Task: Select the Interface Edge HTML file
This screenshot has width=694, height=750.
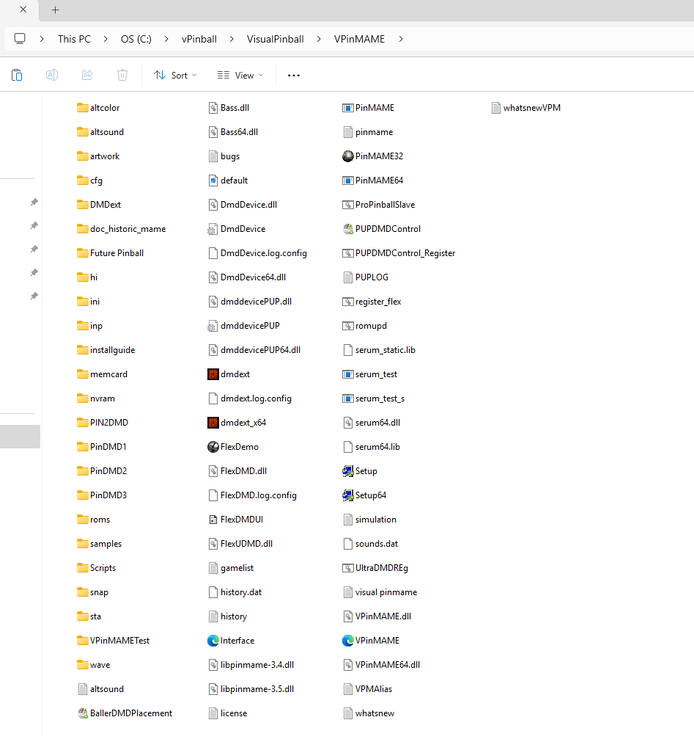Action: click(x=231, y=640)
